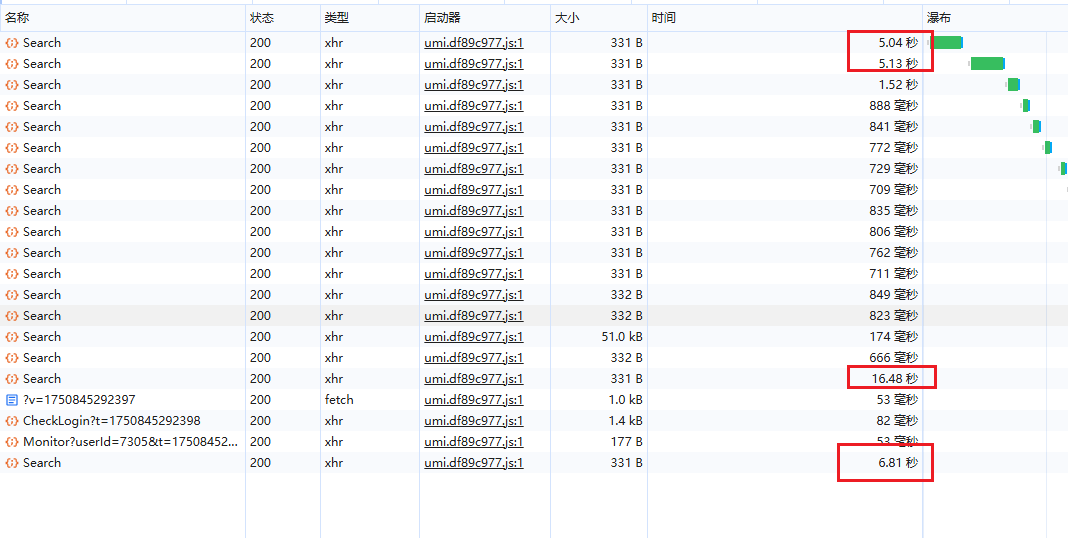This screenshot has width=1068, height=538.
Task: Click the xhr icon of the 709 毫秒 Search request
Action: pyautogui.click(x=12, y=190)
